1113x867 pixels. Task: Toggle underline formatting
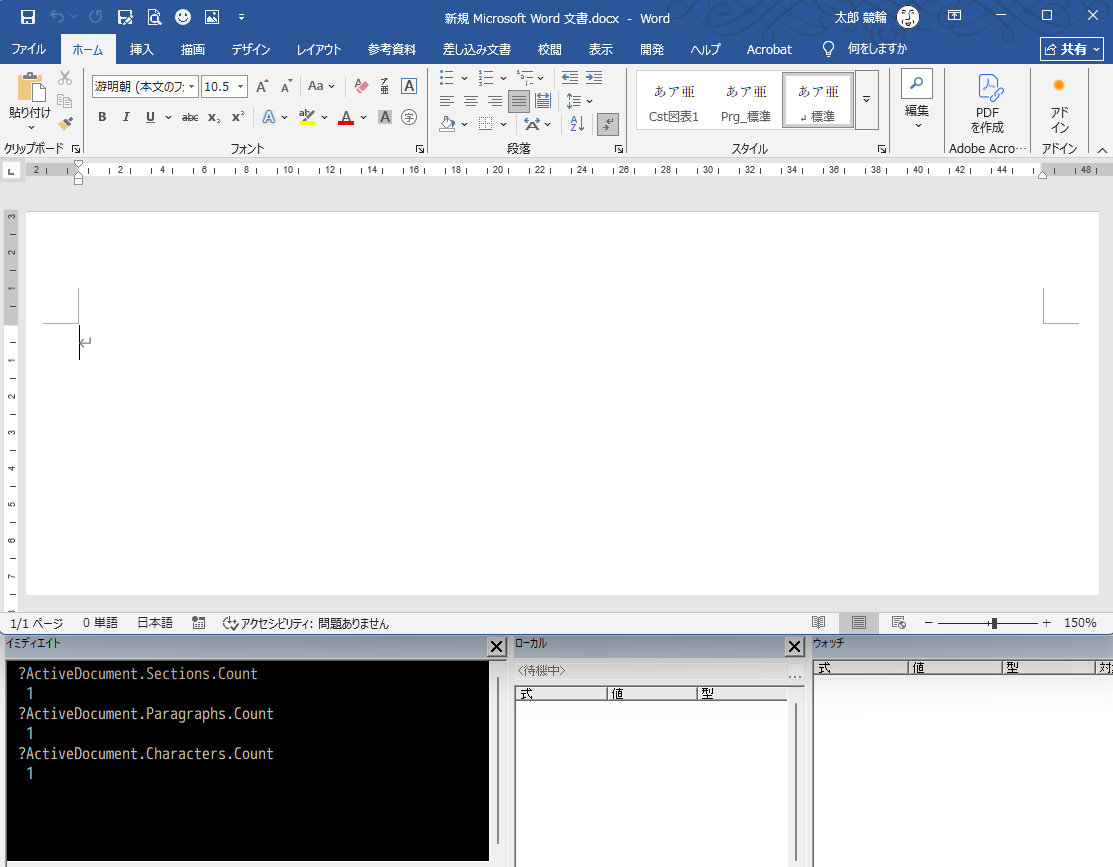coord(150,117)
